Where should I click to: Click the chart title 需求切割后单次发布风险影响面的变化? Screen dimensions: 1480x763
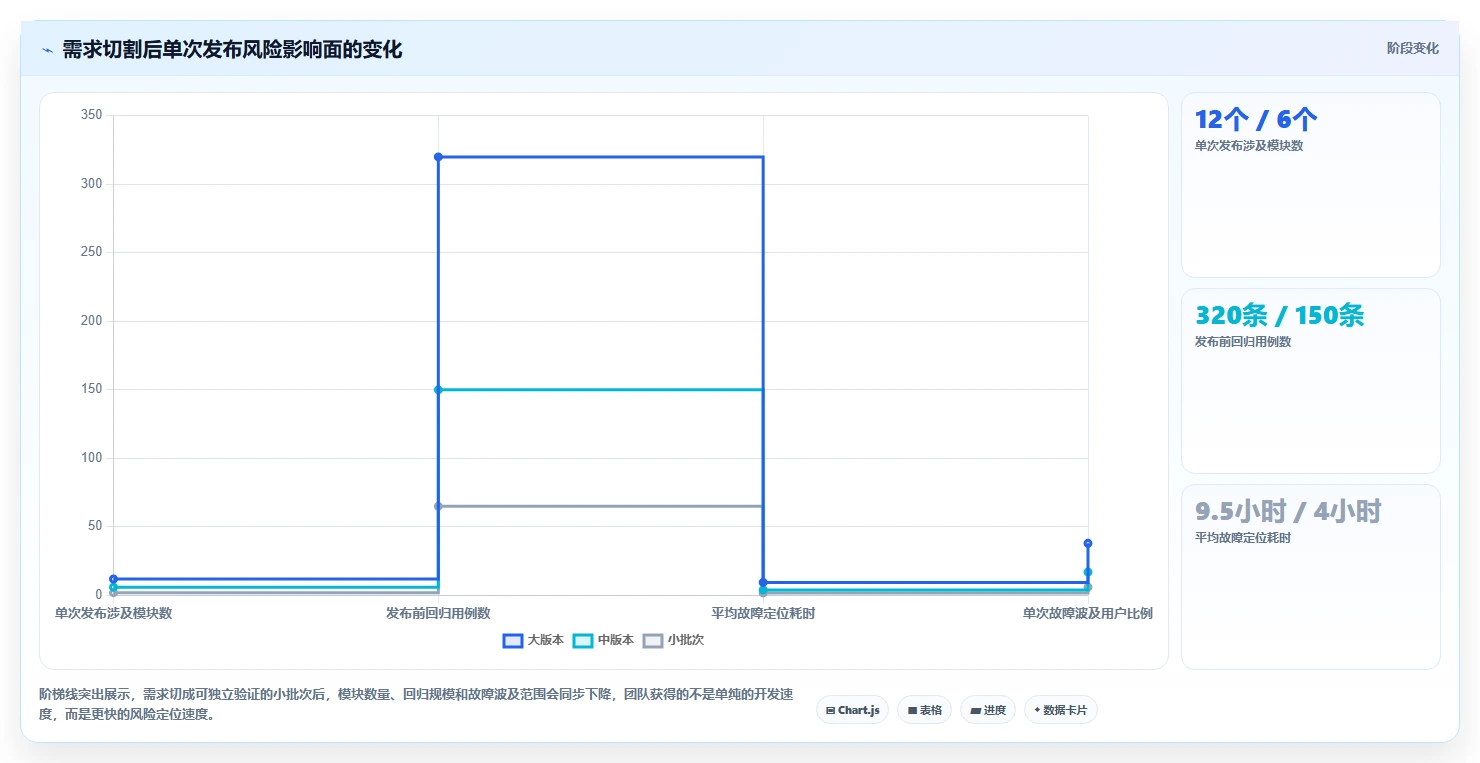[232, 50]
